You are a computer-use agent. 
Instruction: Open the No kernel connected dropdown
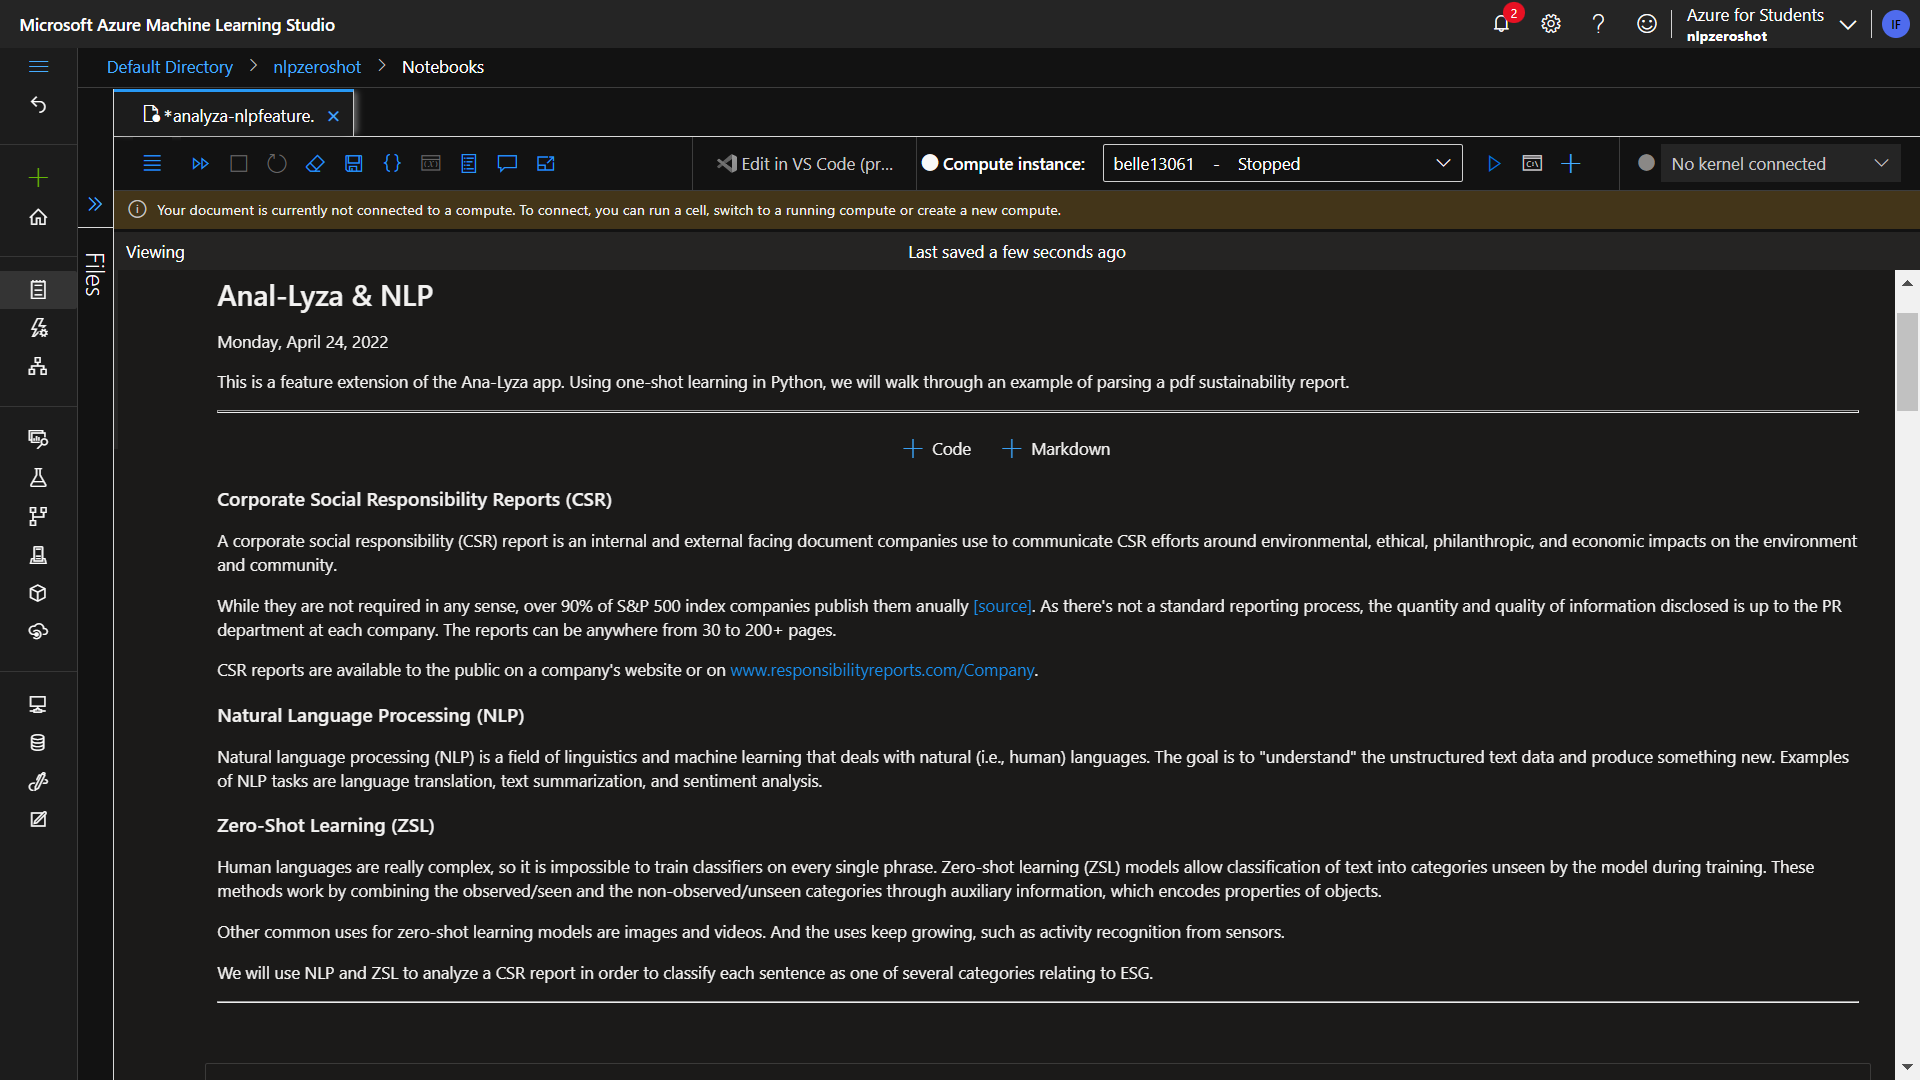[1780, 164]
